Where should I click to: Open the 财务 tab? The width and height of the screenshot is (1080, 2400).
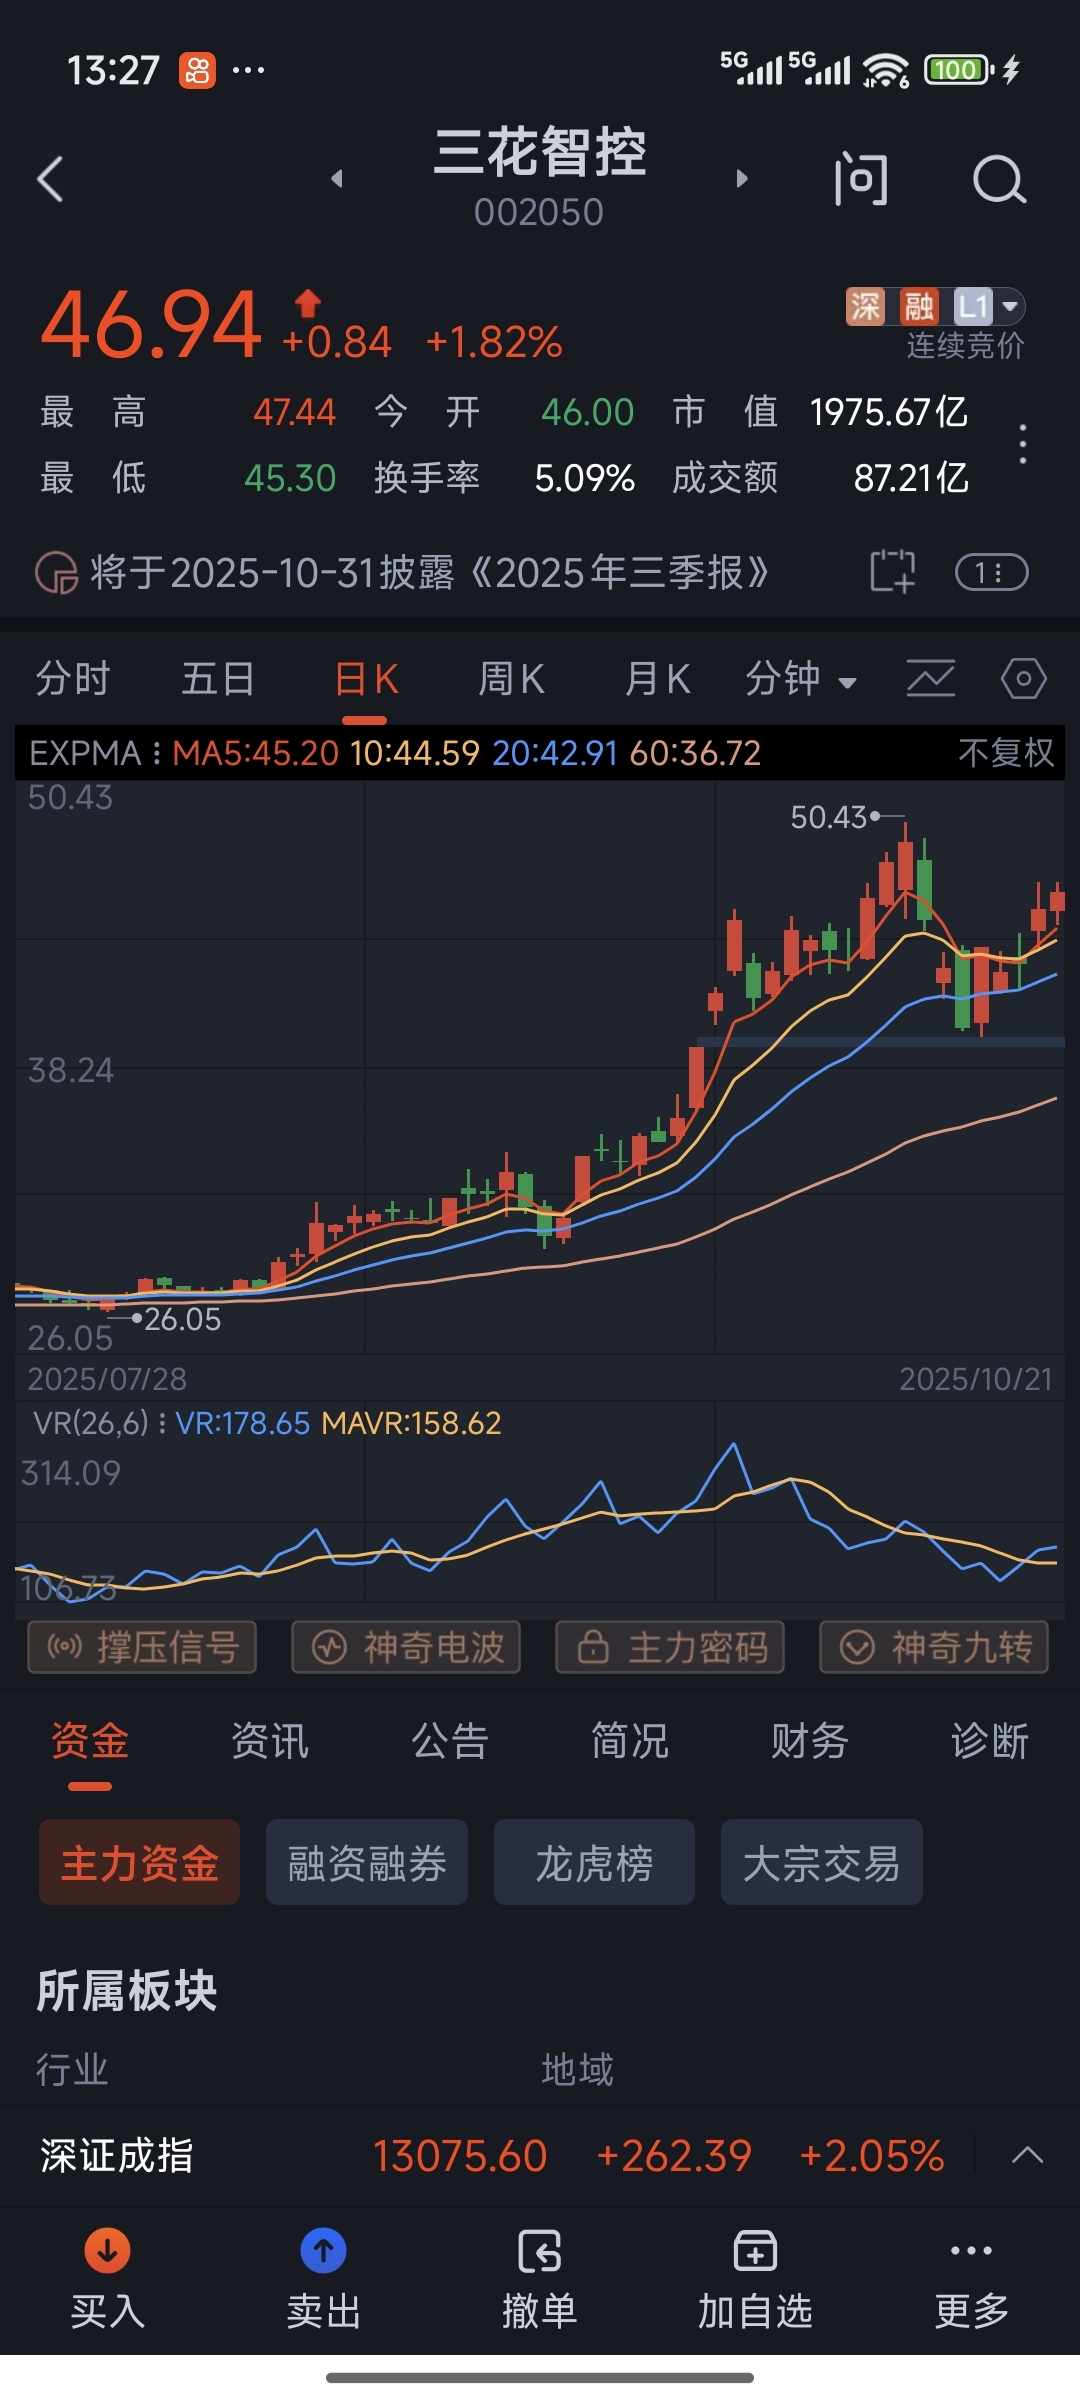[810, 1742]
